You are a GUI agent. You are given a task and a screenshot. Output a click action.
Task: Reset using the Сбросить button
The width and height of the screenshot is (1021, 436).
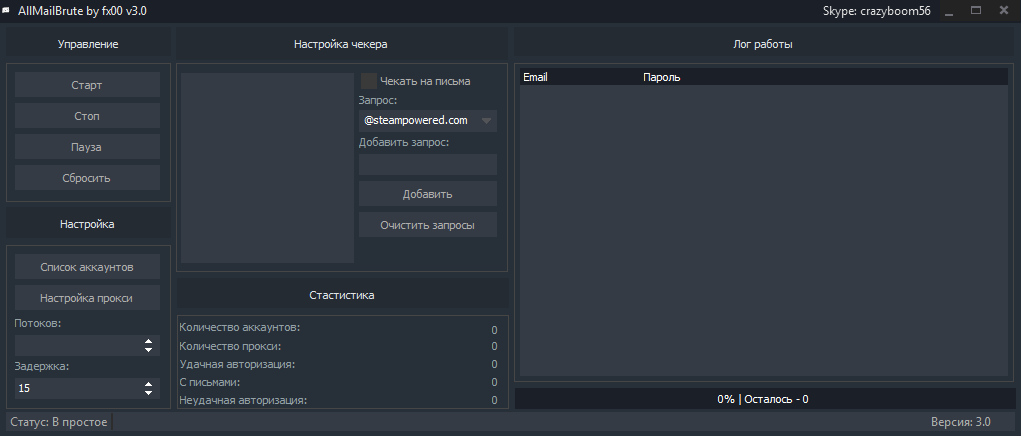click(x=87, y=178)
